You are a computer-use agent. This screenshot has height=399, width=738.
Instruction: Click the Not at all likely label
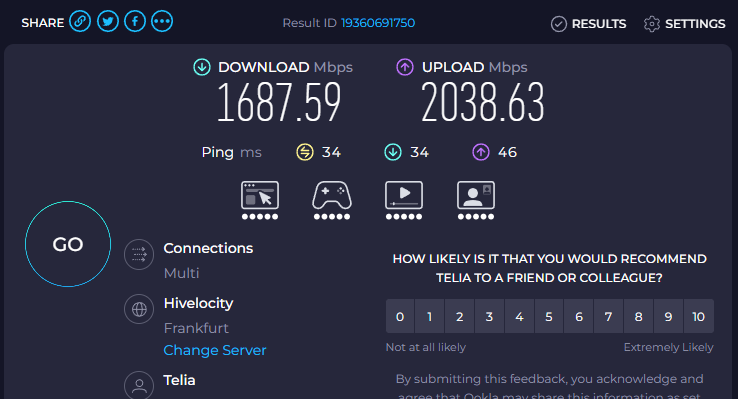tap(425, 347)
